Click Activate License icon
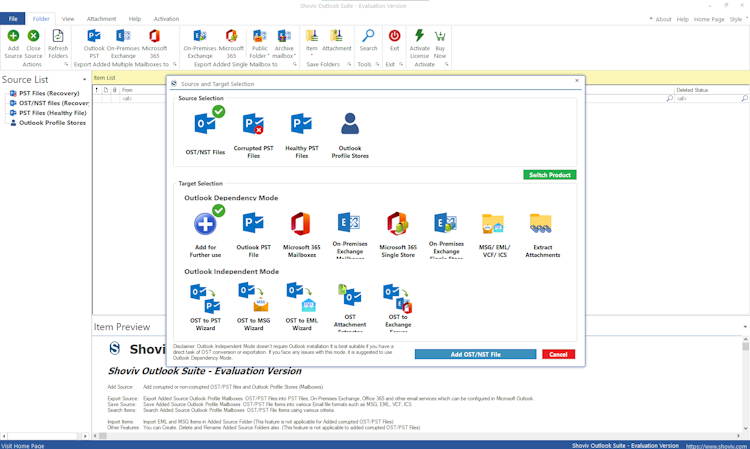The width and height of the screenshot is (750, 449). pos(419,44)
